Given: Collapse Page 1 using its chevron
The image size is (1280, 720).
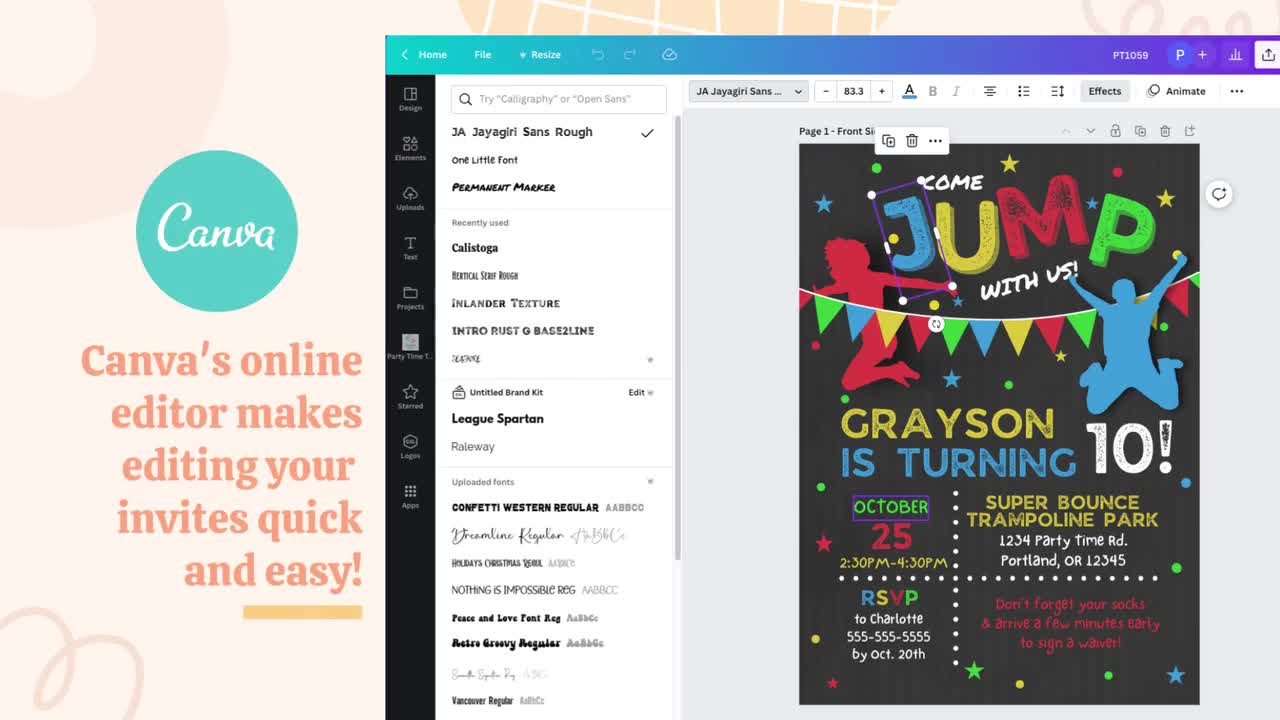Looking at the screenshot, I should pyautogui.click(x=1090, y=131).
